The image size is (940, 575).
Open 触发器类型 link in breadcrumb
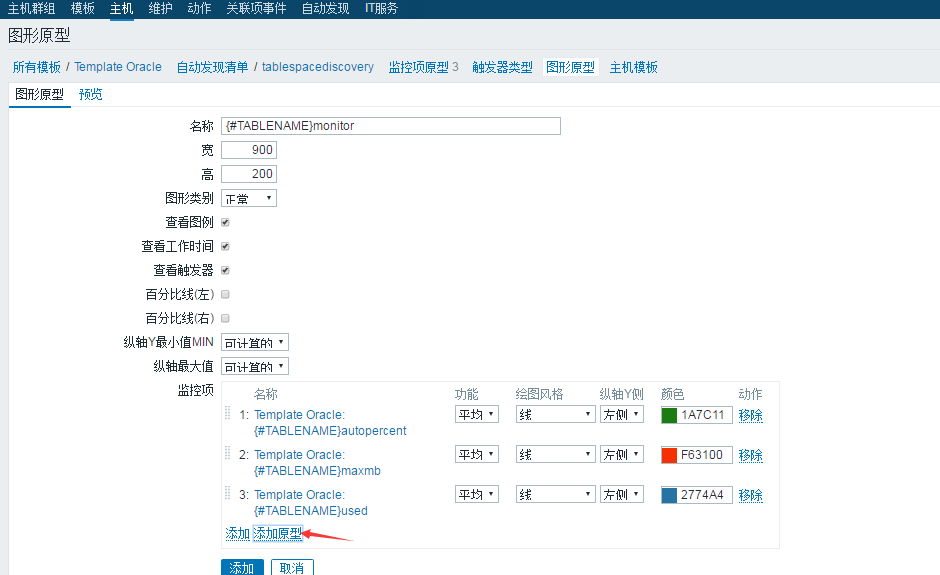[x=502, y=67]
